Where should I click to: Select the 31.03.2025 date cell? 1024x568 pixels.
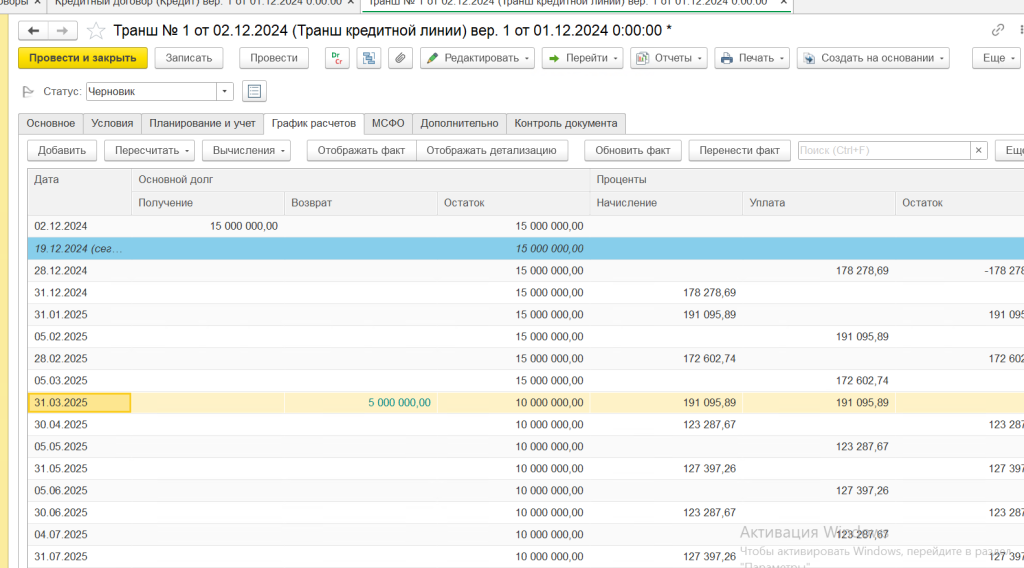[79, 403]
